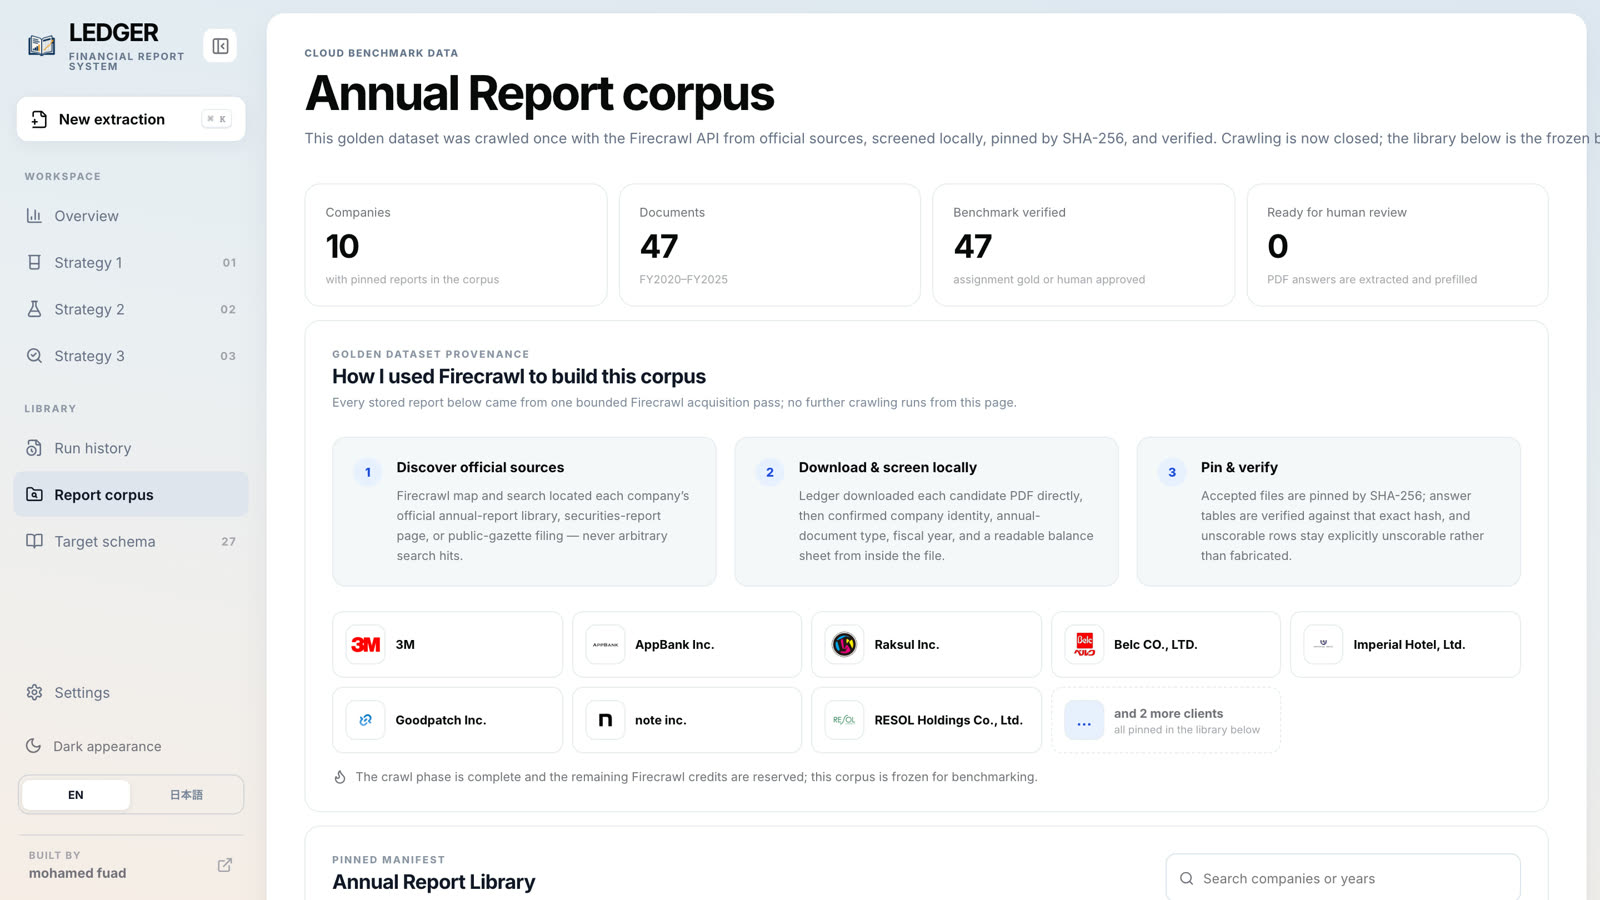Viewport: 1600px width, 900px height.
Task: Expand the 'and 2 more clients' card
Action: click(x=1166, y=720)
